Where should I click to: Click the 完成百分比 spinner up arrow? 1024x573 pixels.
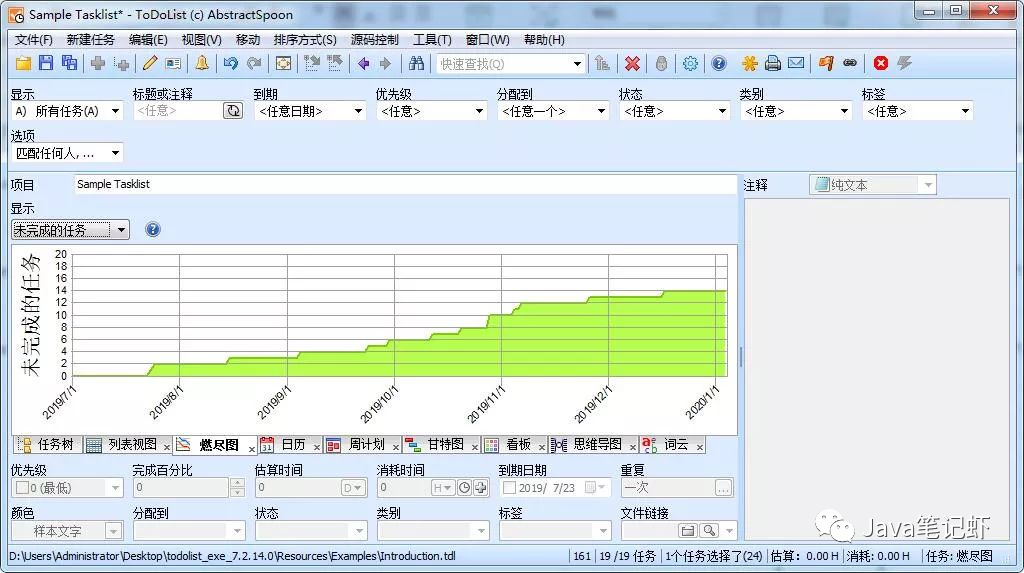coord(238,483)
